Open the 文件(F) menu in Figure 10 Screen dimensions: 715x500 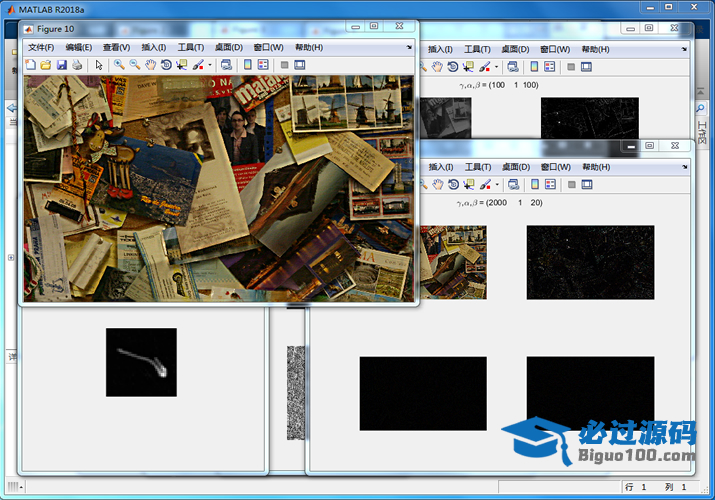click(x=41, y=47)
